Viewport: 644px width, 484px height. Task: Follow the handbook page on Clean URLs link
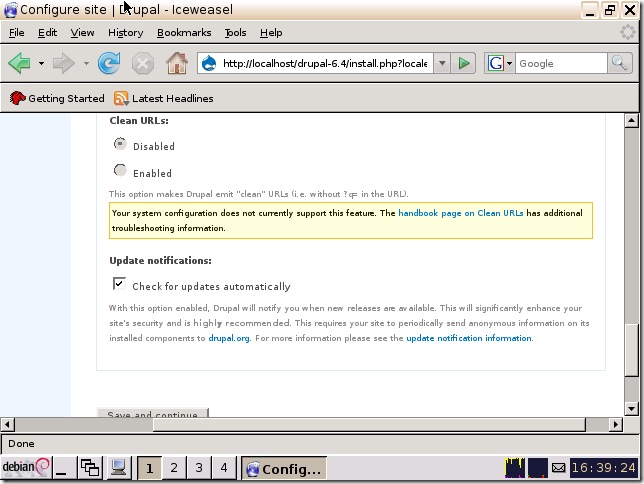[460, 213]
